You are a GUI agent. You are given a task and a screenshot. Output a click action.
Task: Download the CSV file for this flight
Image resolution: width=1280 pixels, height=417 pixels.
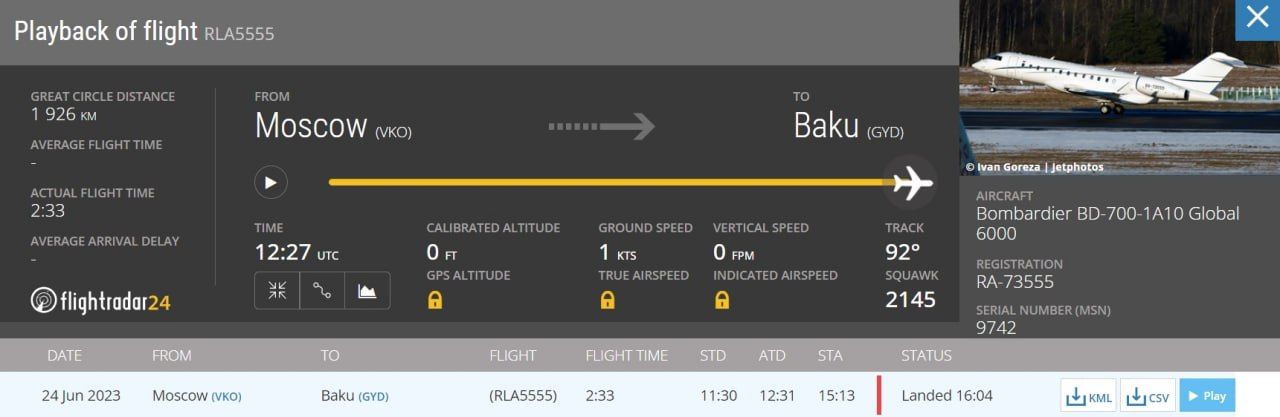click(x=1147, y=396)
